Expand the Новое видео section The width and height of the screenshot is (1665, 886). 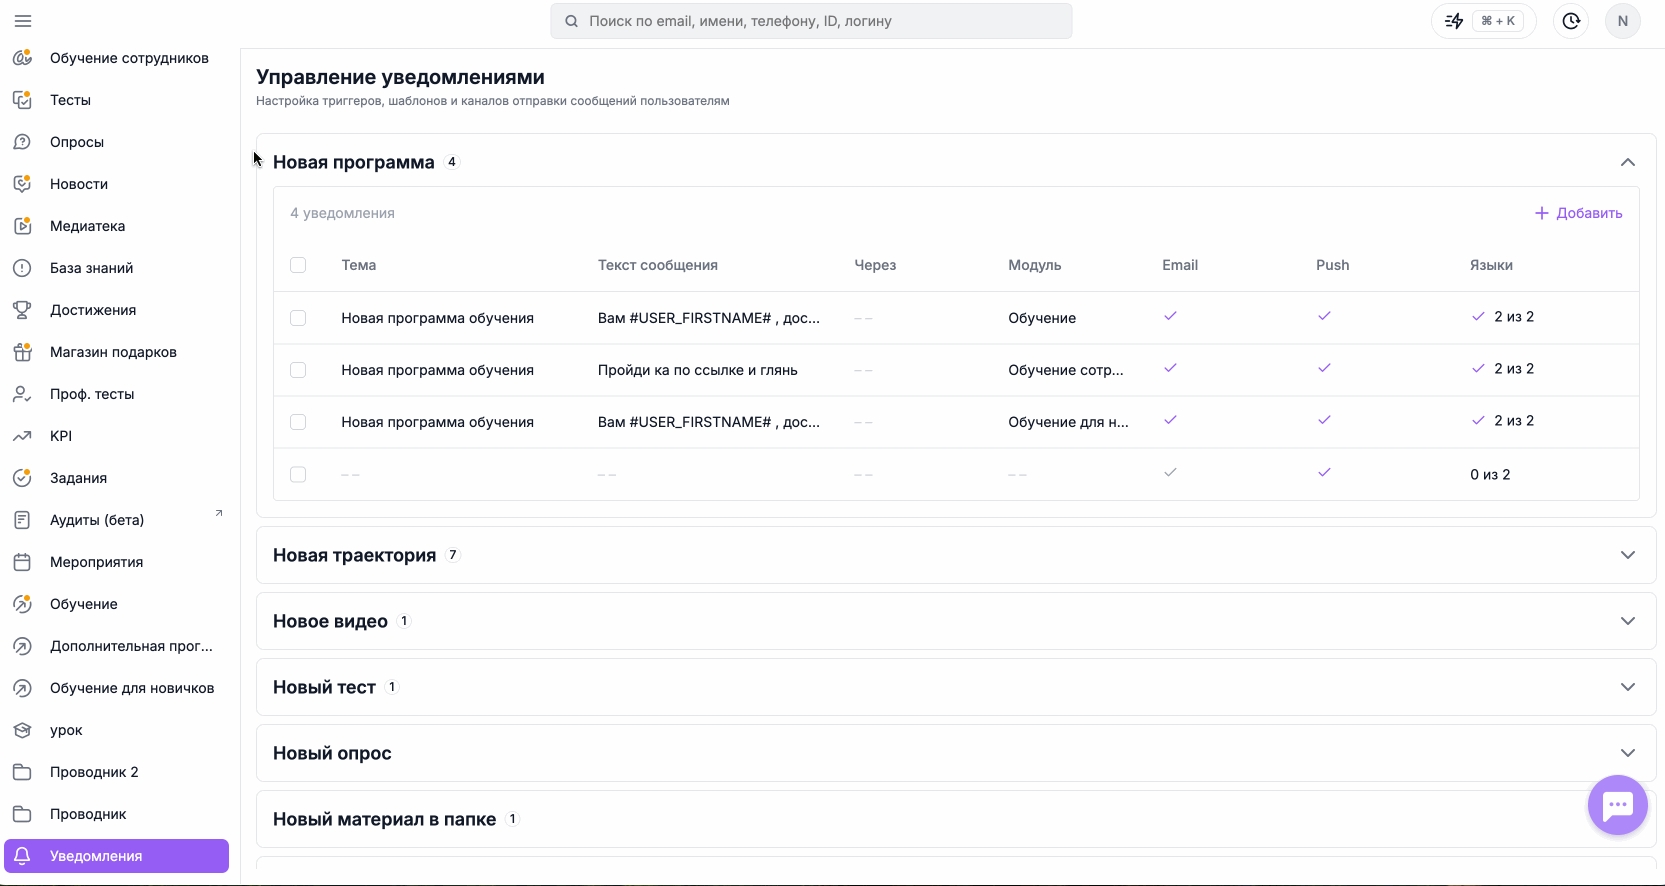coord(1628,621)
